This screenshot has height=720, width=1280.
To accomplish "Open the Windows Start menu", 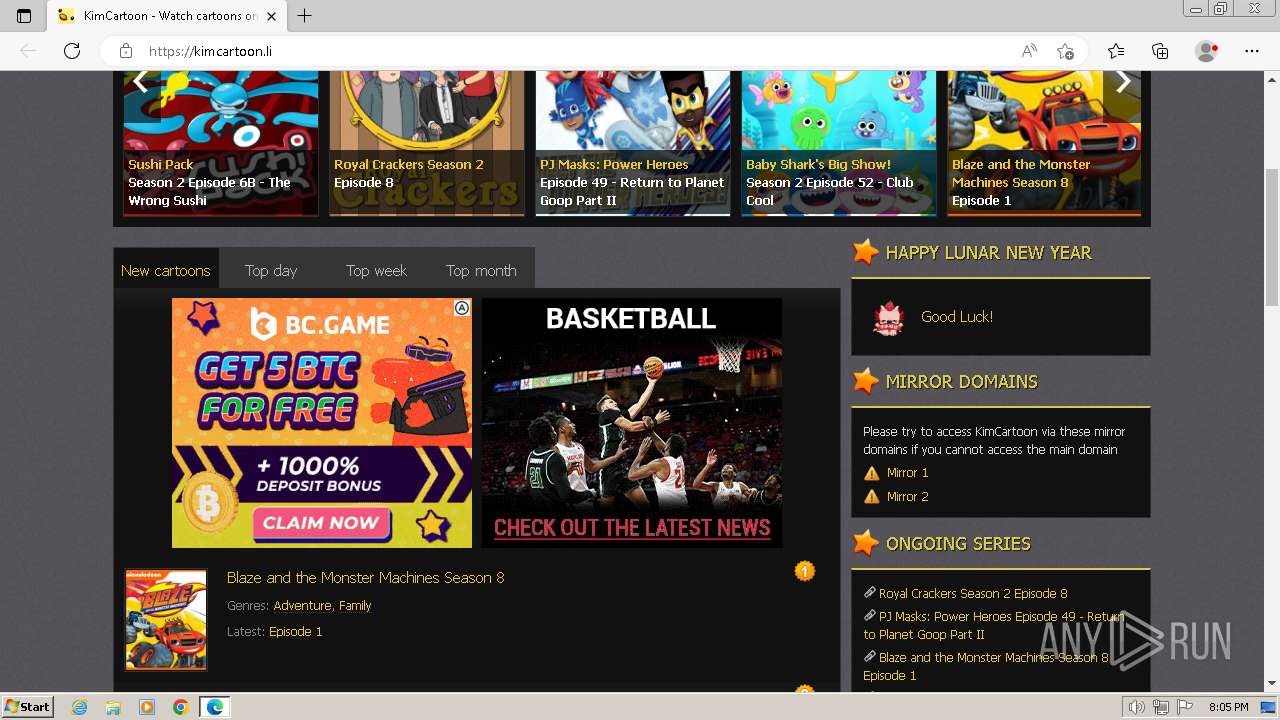I will point(27,707).
